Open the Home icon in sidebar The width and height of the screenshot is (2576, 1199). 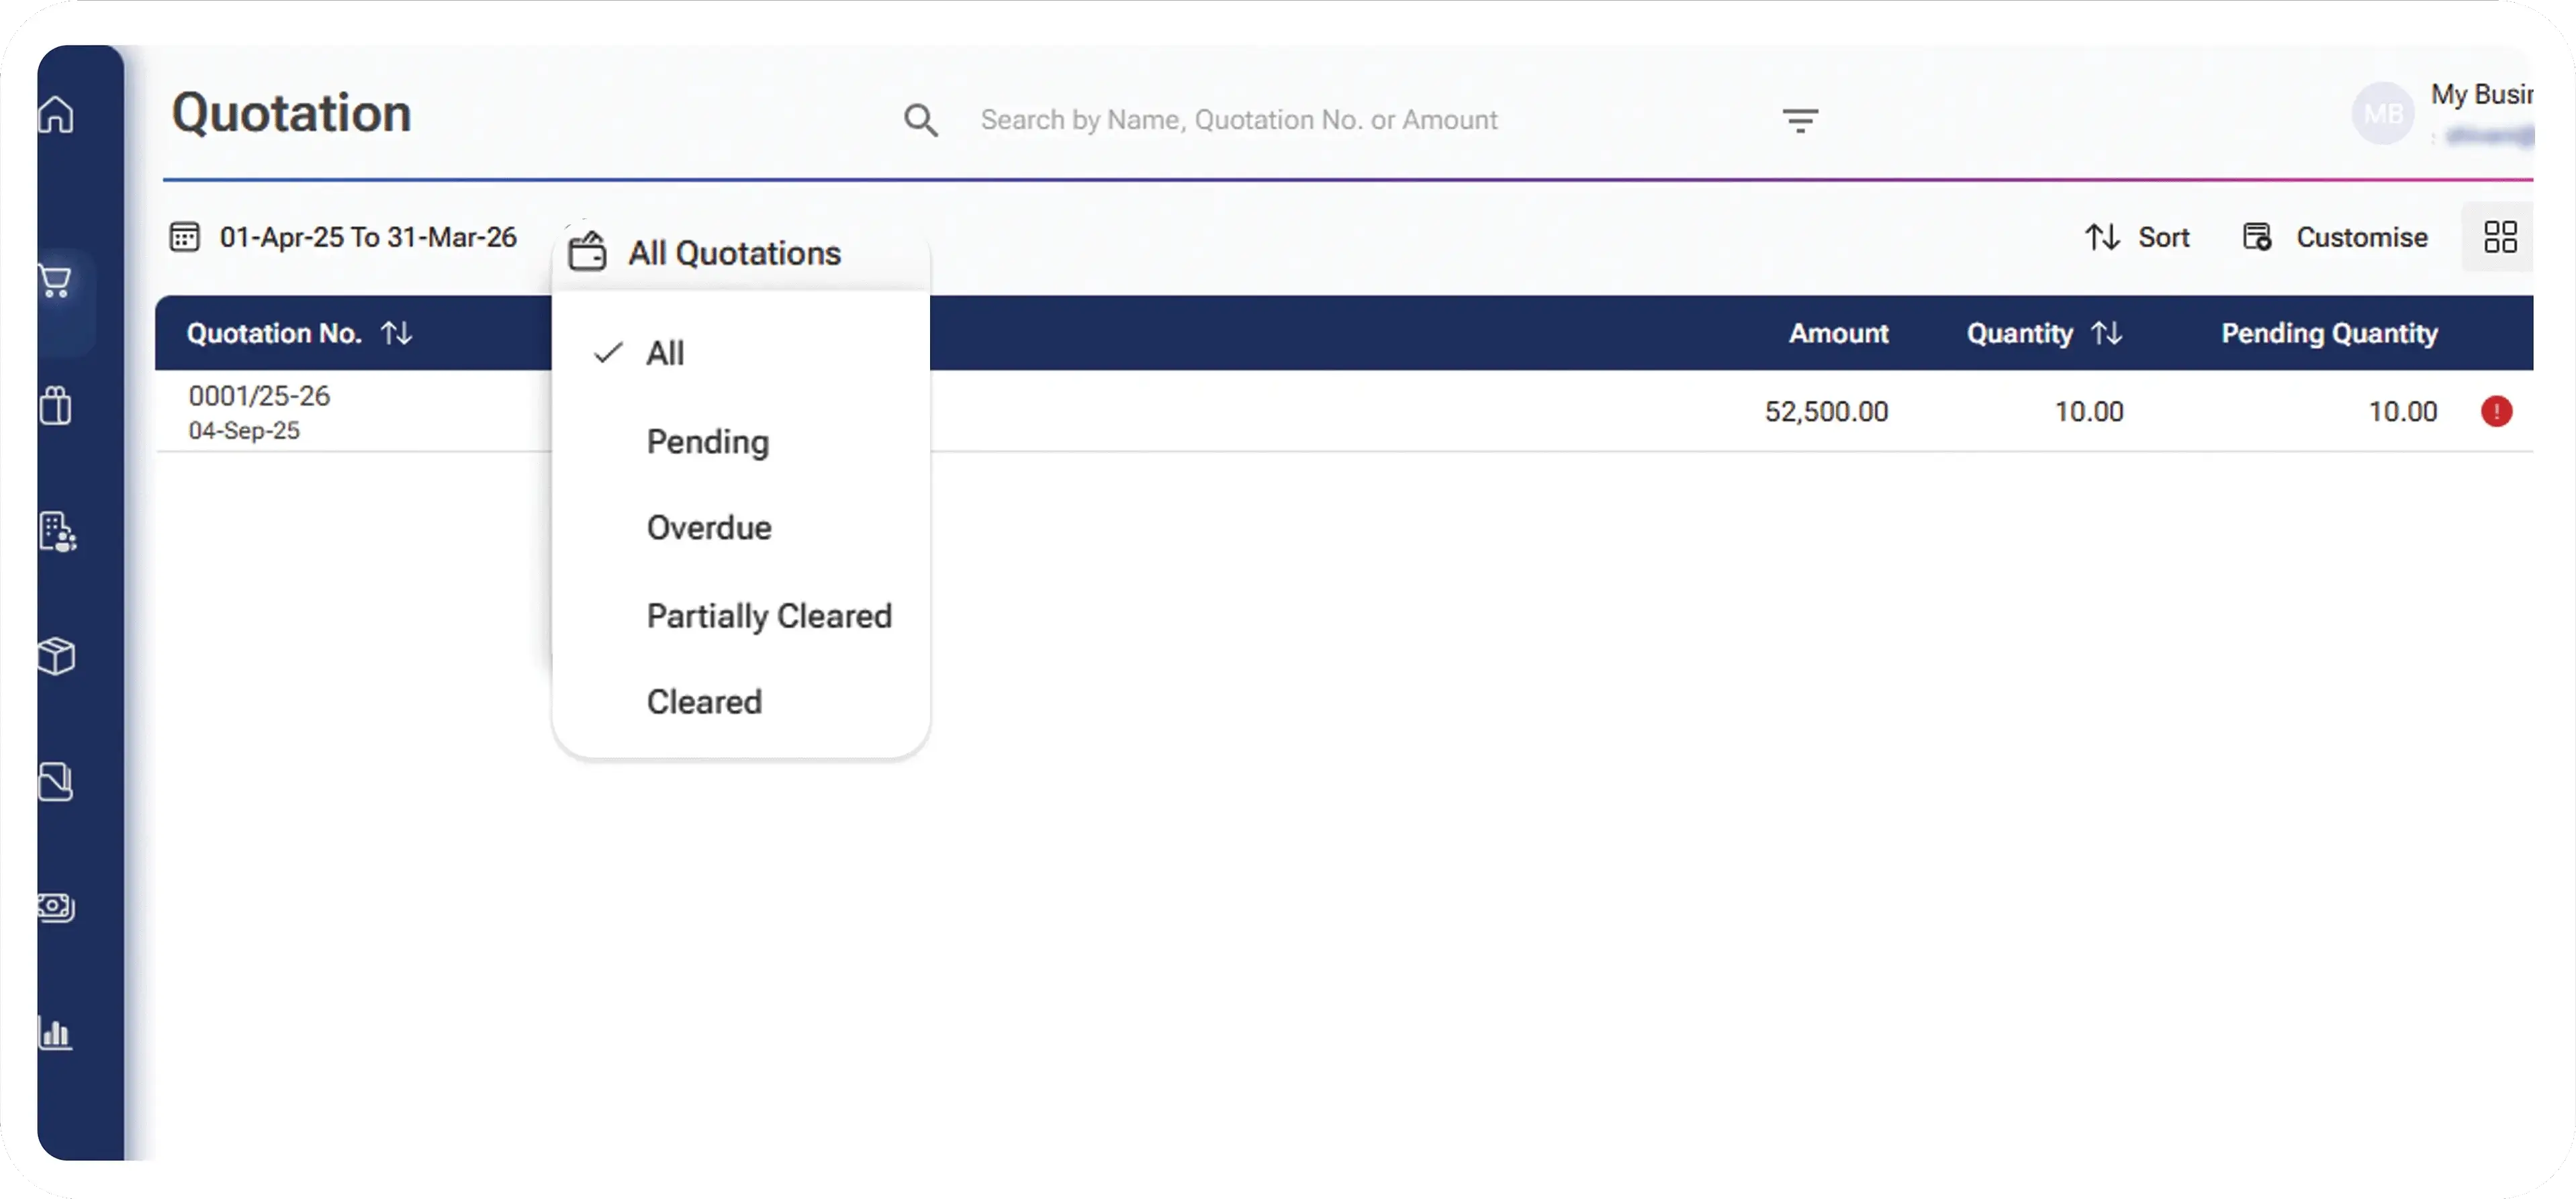[56, 114]
